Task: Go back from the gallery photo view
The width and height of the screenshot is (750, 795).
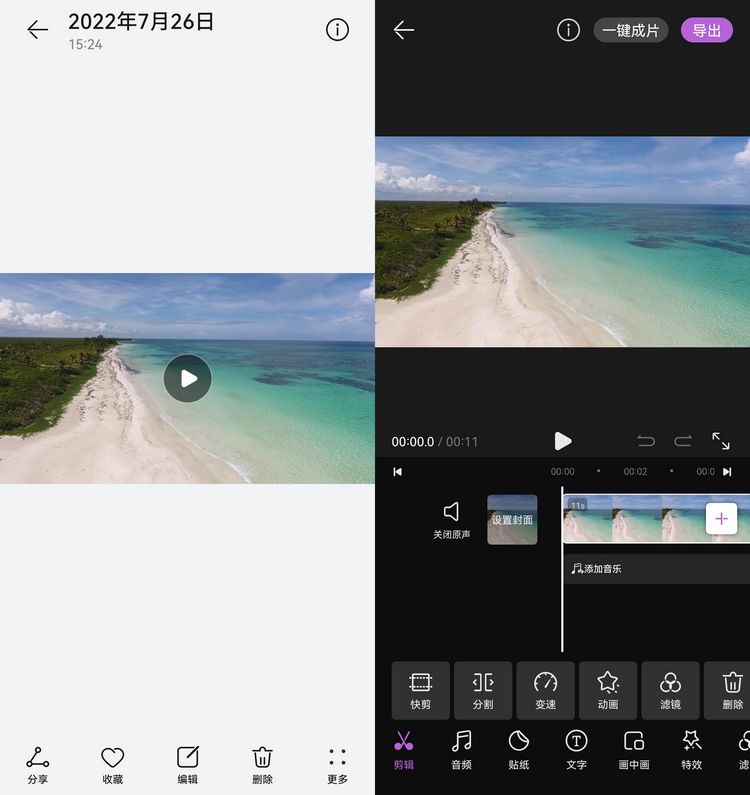Action: click(x=38, y=30)
